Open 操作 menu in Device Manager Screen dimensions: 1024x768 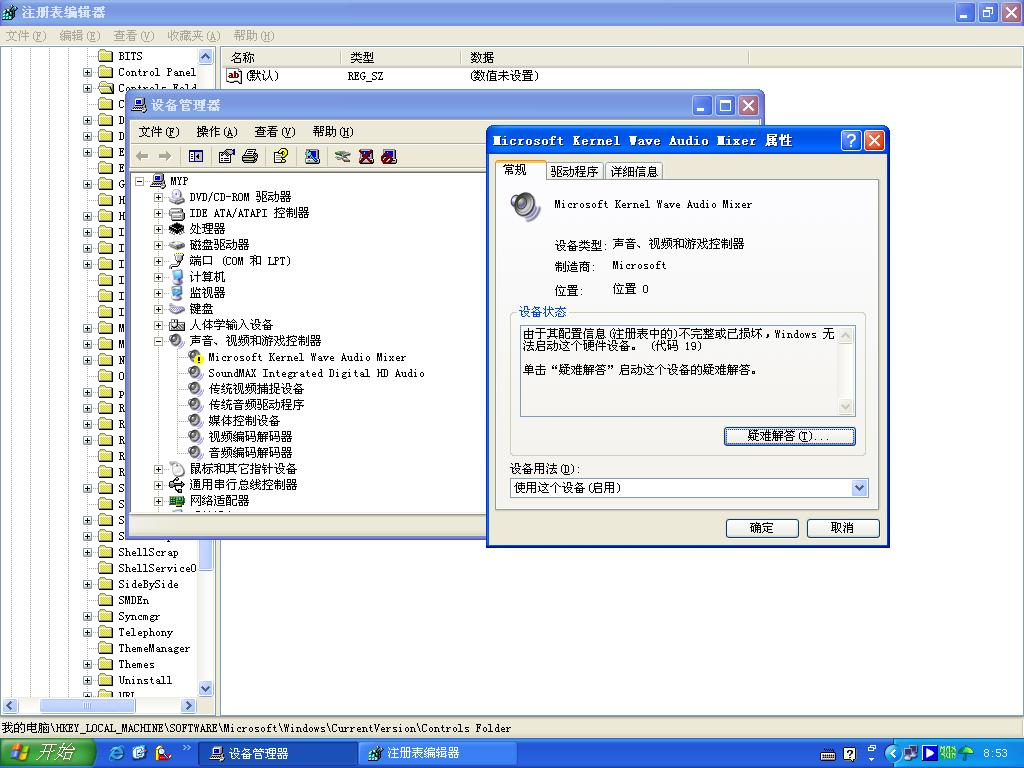(x=217, y=132)
